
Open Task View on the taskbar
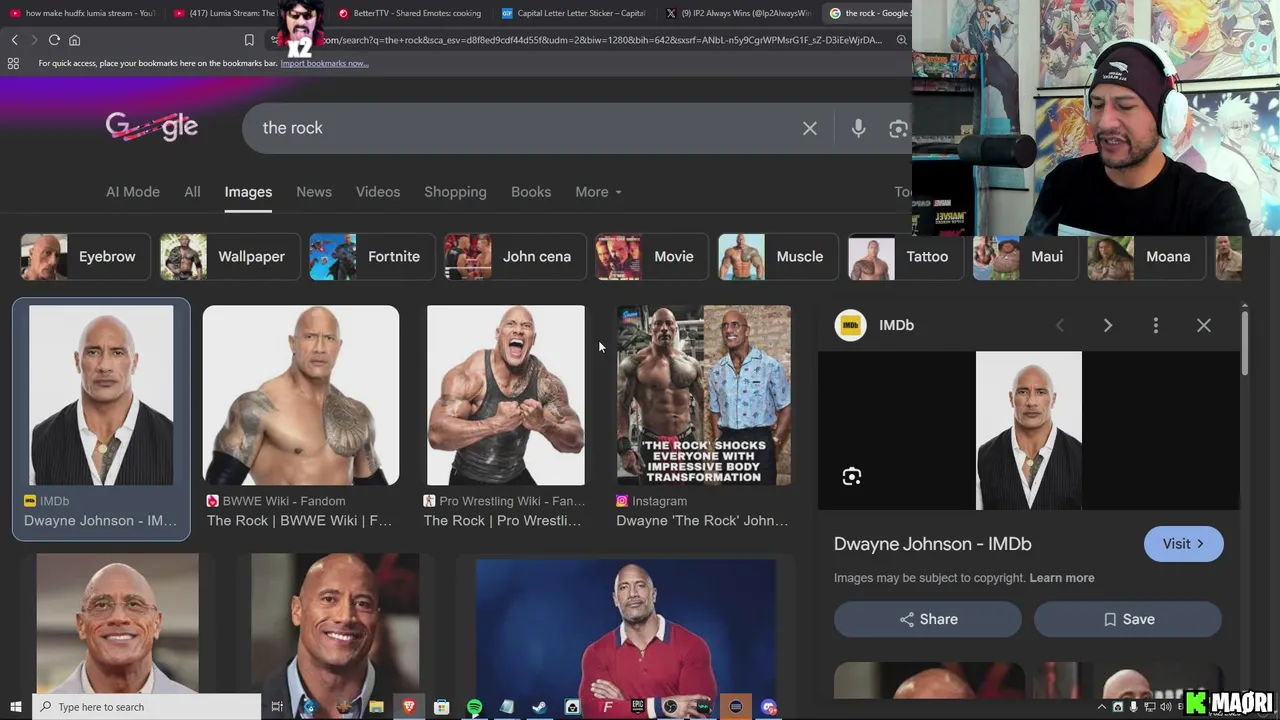point(277,707)
